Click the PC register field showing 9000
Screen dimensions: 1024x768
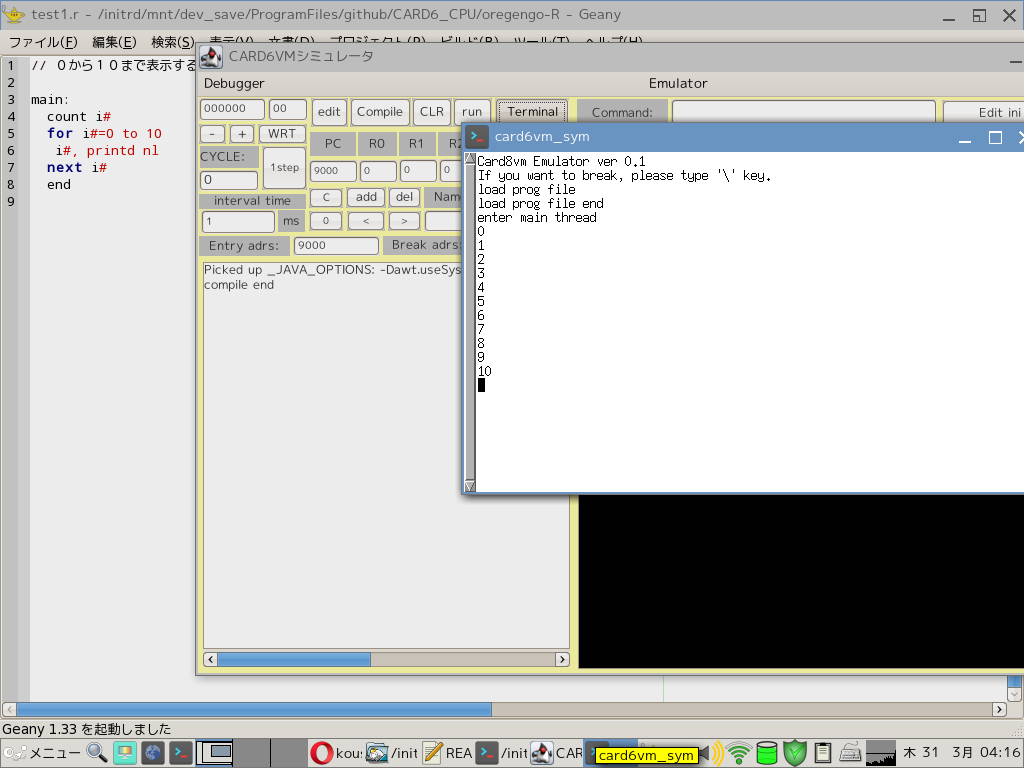(333, 171)
